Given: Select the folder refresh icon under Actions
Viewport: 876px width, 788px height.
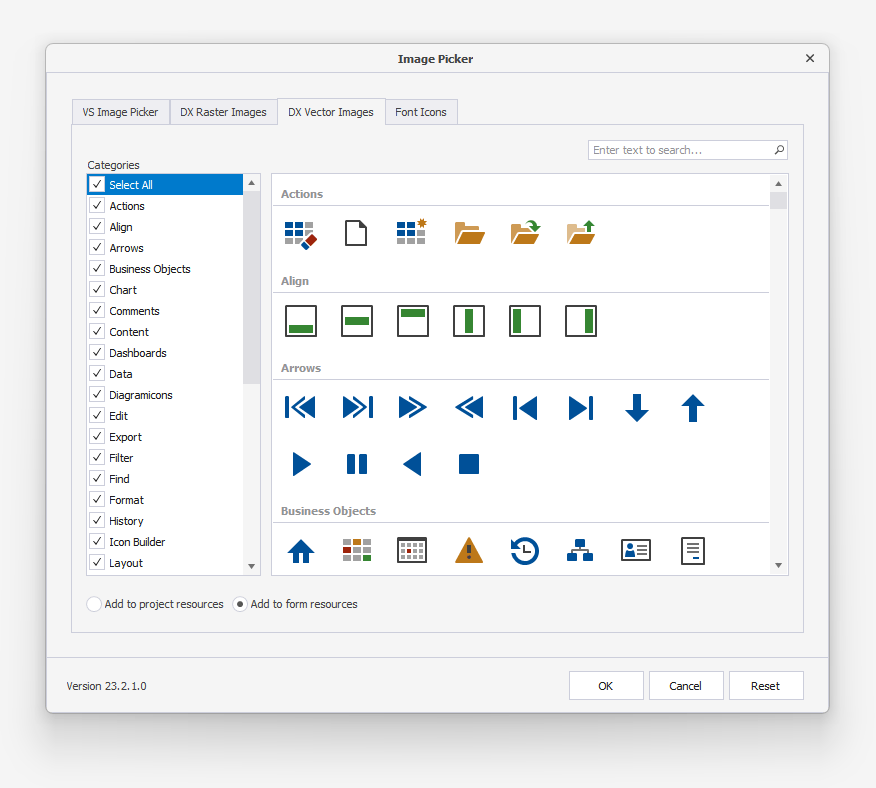Looking at the screenshot, I should 525,232.
